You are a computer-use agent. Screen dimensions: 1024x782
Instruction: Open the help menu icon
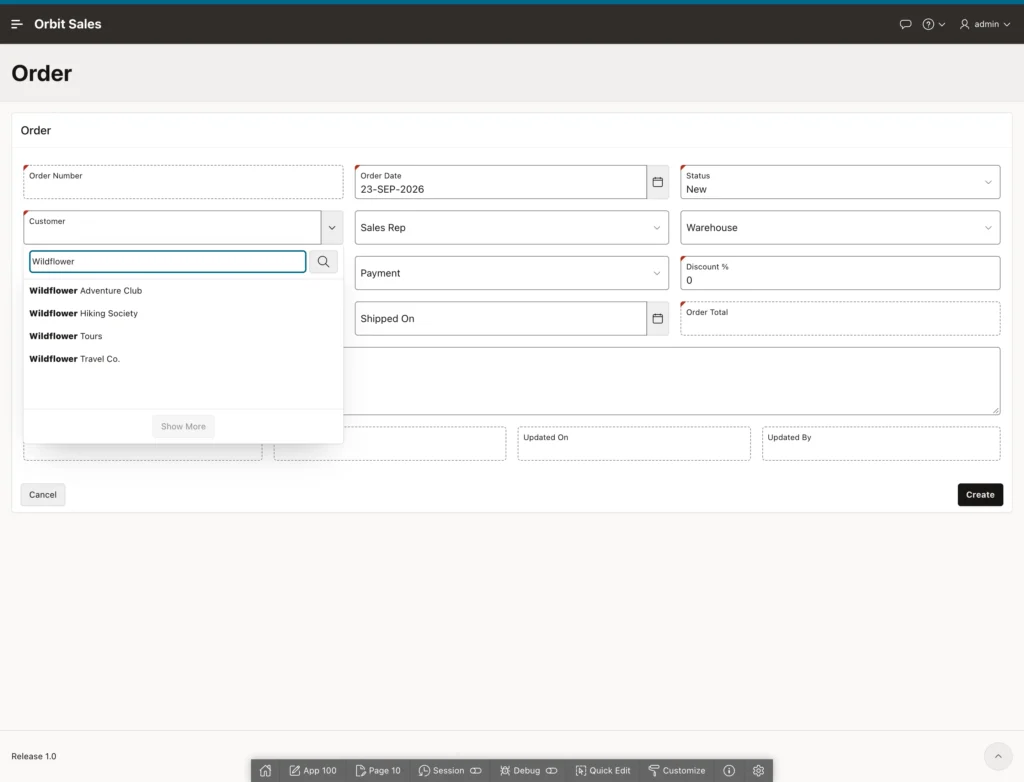933,24
